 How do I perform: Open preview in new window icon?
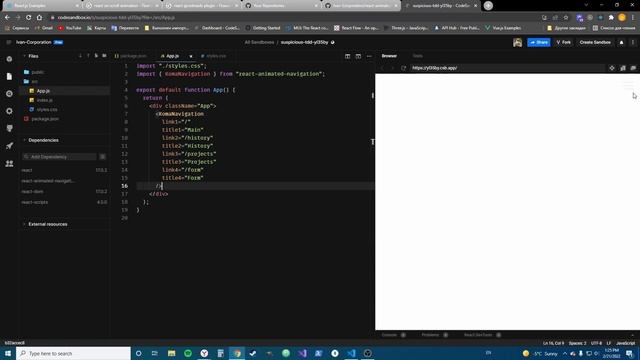pyautogui.click(x=633, y=68)
